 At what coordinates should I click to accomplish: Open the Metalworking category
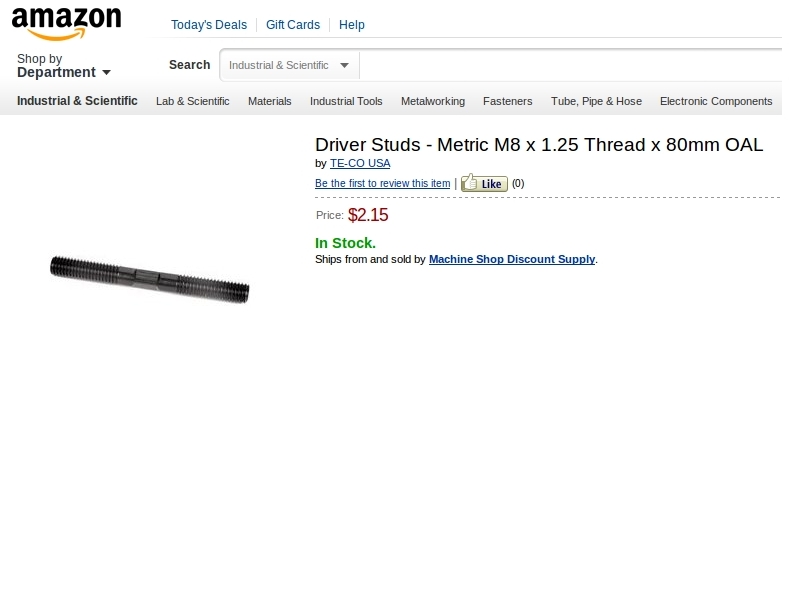433,101
